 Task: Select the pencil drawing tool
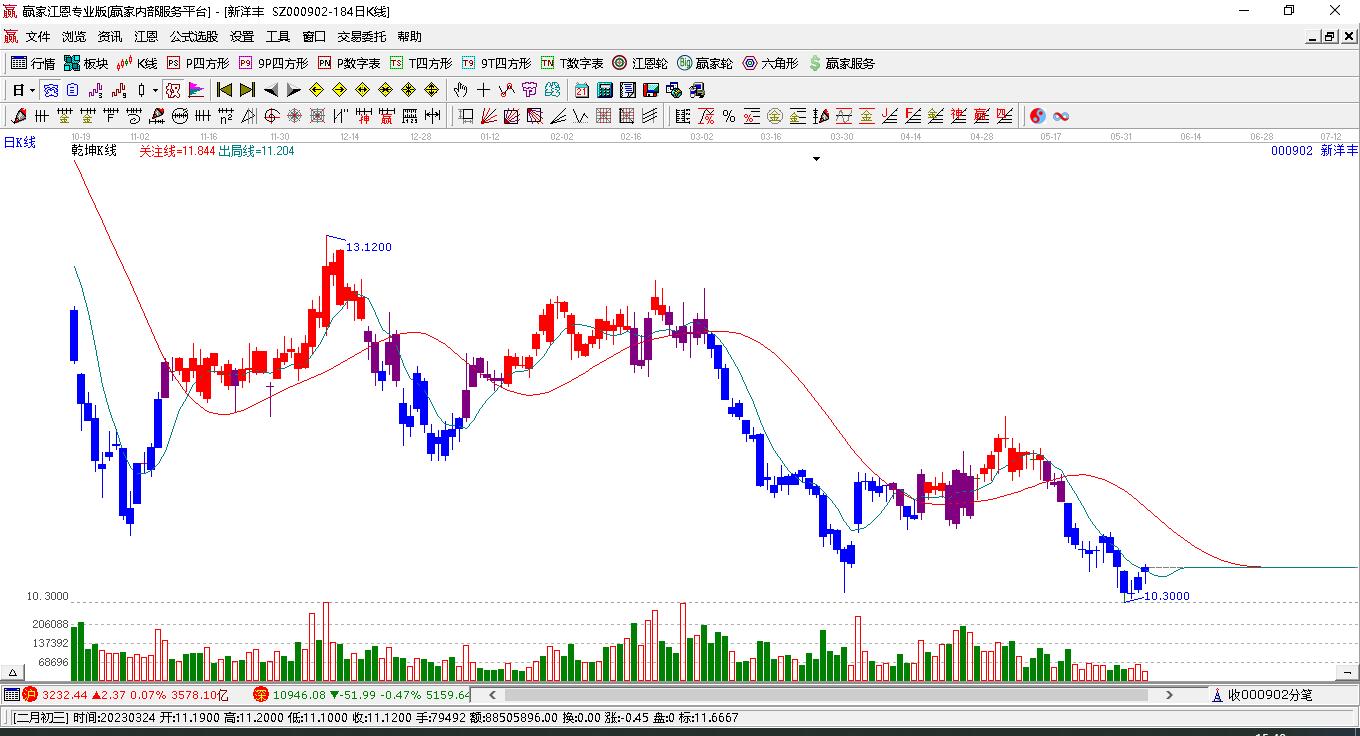click(x=18, y=116)
